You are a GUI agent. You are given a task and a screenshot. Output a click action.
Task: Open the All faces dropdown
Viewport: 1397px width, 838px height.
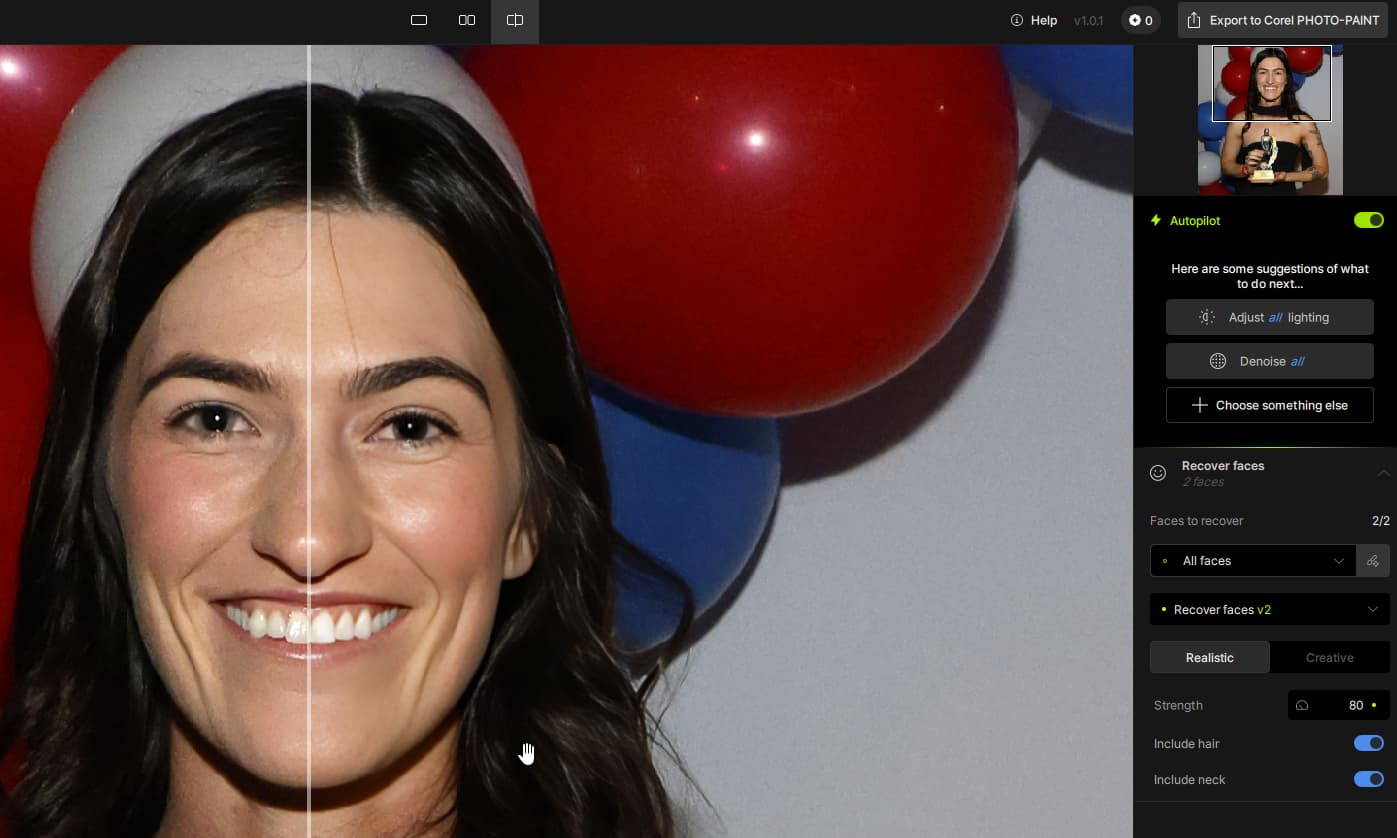[1253, 561]
